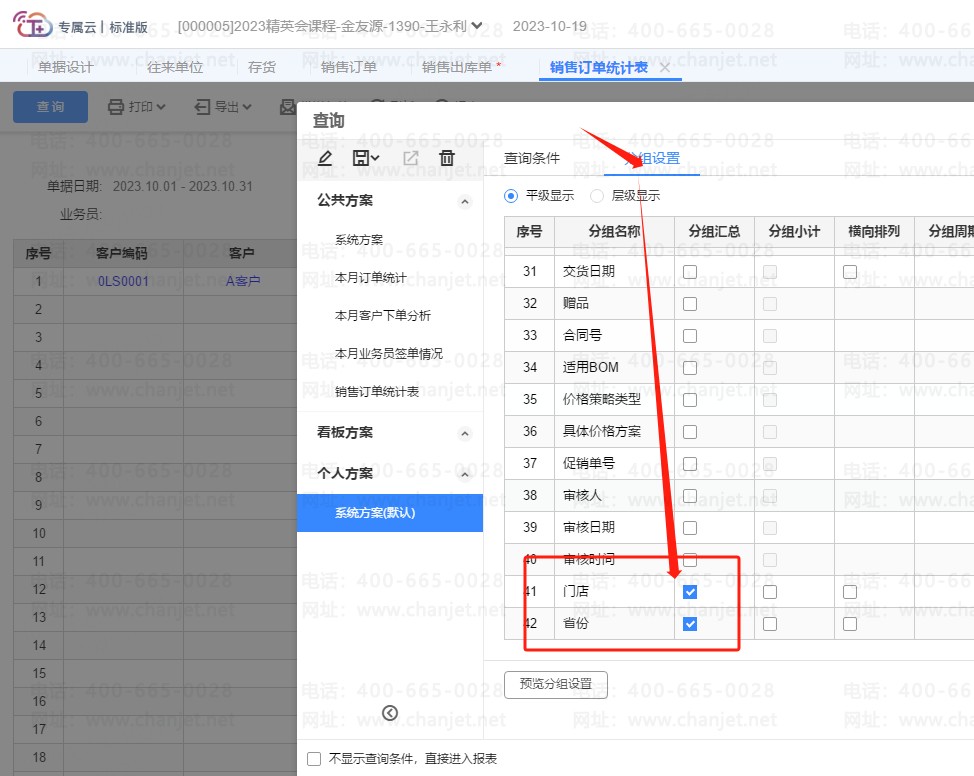974x776 pixels.
Task: Click the save scheme floppy disk icon
Action: click(361, 158)
